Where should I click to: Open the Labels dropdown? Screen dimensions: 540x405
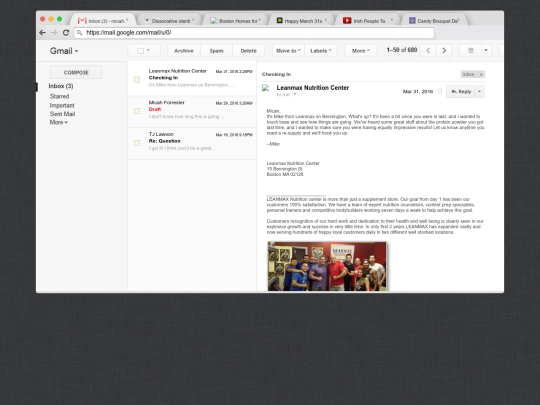click(x=321, y=51)
